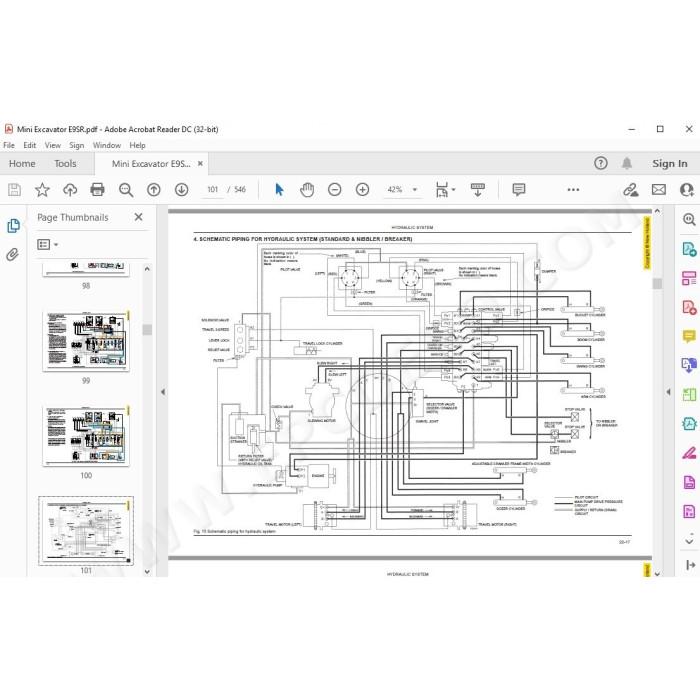Select page 100 thumbnail
The height and width of the screenshot is (700, 700).
point(86,436)
